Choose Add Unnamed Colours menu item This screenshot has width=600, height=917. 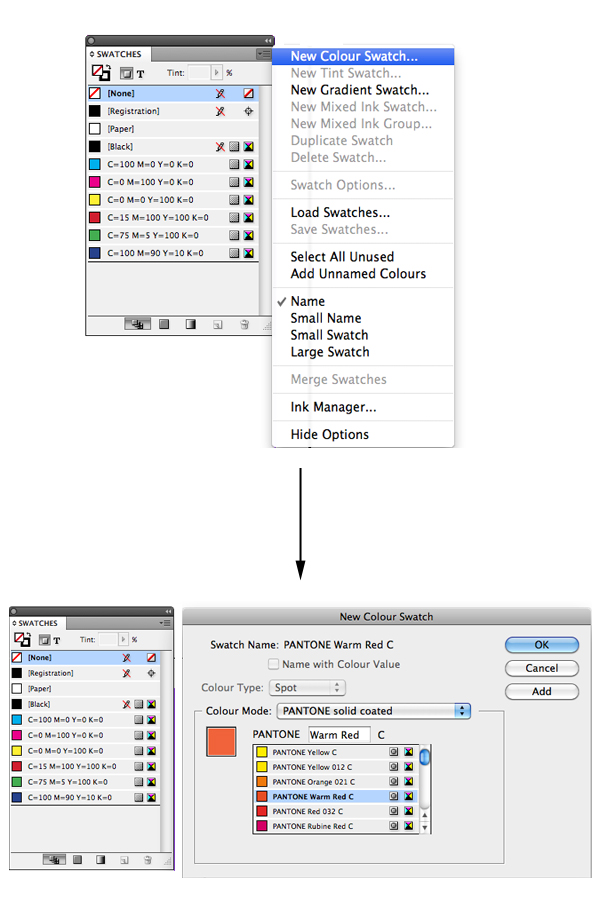tap(358, 274)
